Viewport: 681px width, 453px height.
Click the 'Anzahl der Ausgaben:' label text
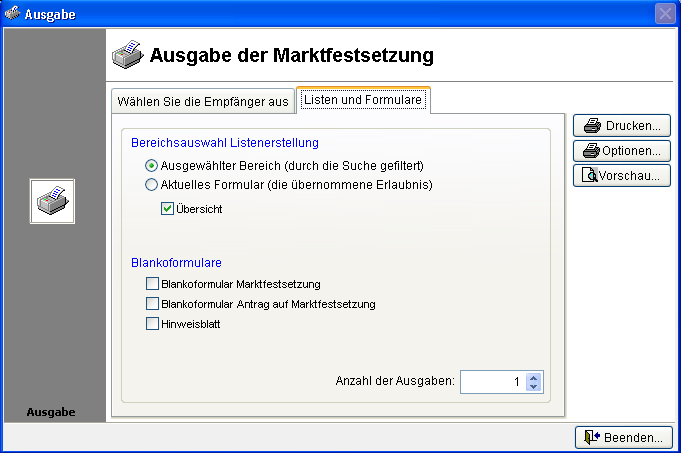[396, 381]
